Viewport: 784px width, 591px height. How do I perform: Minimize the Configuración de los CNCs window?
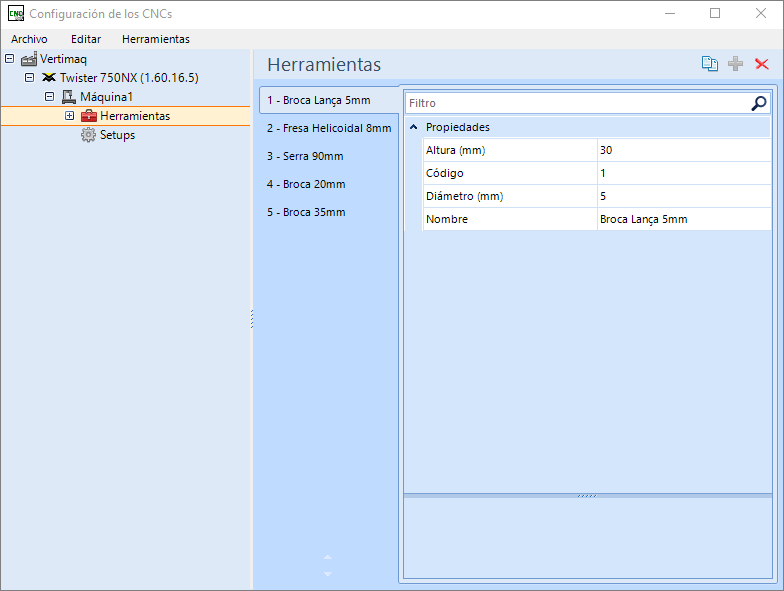click(670, 14)
